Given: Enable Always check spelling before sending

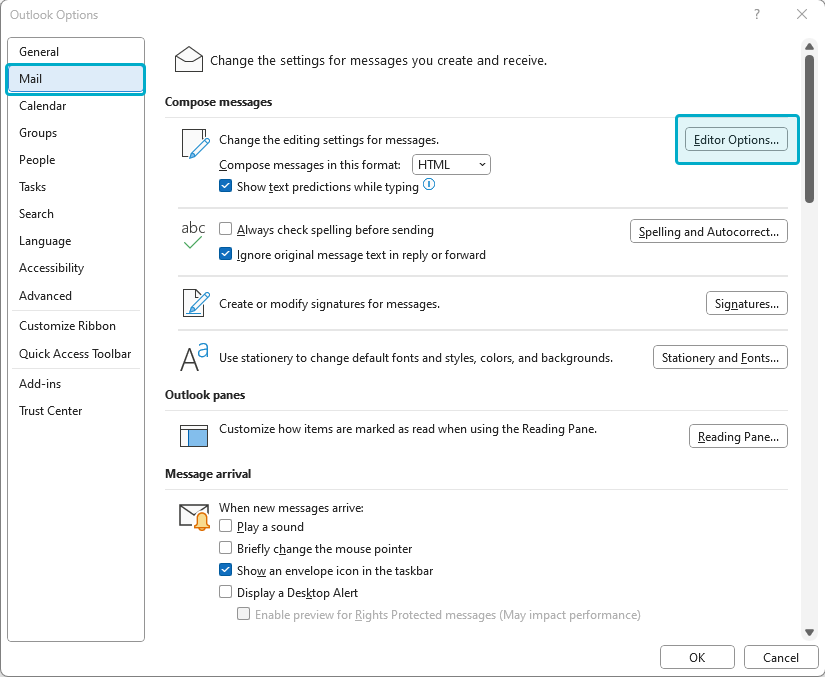Looking at the screenshot, I should coord(225,229).
